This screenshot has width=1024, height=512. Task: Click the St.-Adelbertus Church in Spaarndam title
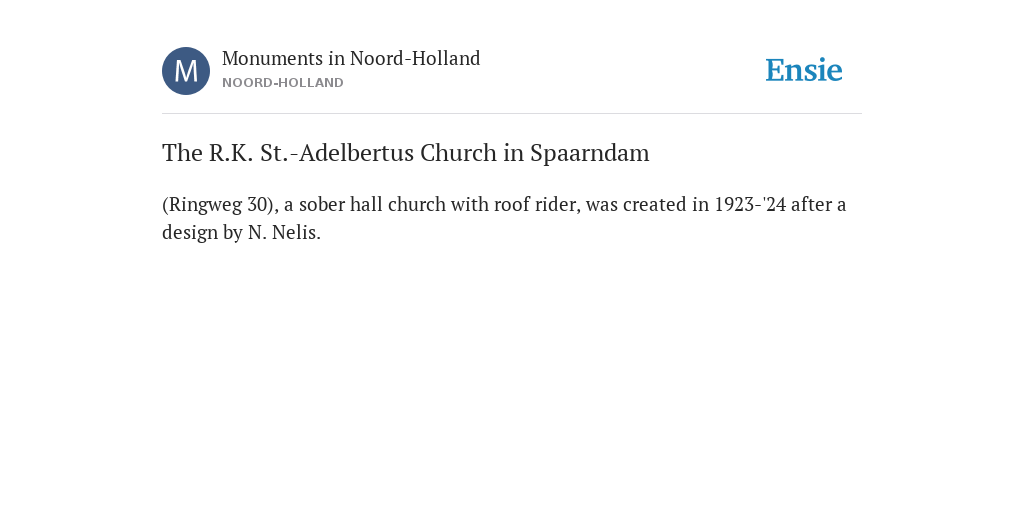pos(406,153)
